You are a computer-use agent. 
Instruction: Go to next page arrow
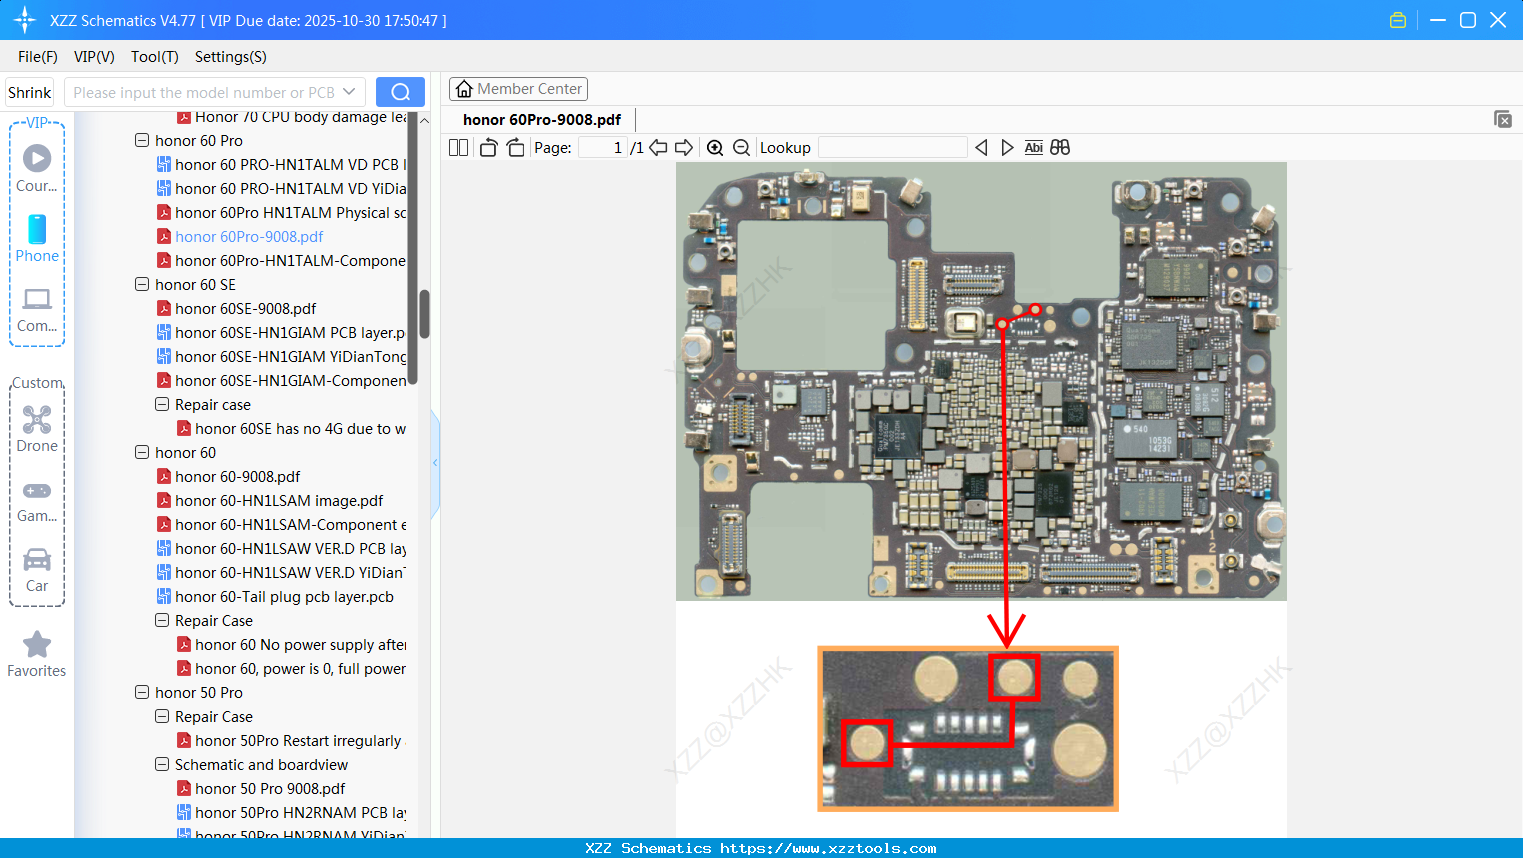[x=684, y=148]
